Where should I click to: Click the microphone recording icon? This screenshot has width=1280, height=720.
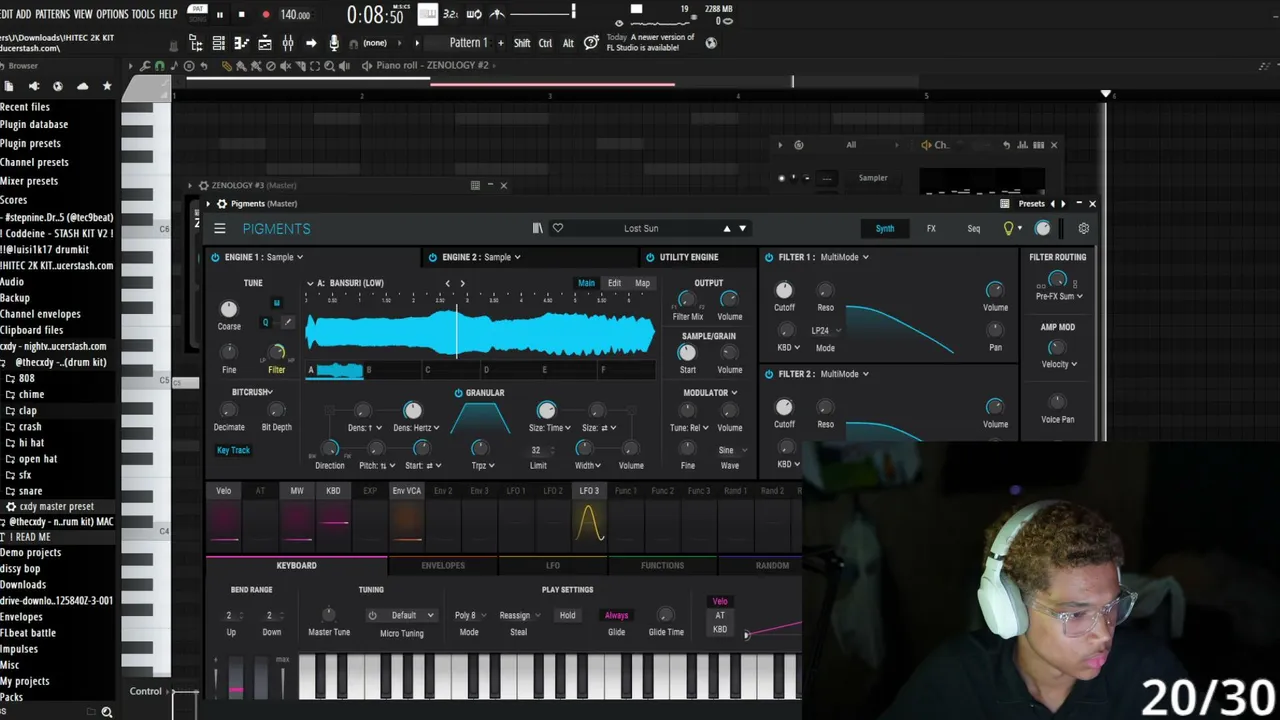tap(334, 43)
